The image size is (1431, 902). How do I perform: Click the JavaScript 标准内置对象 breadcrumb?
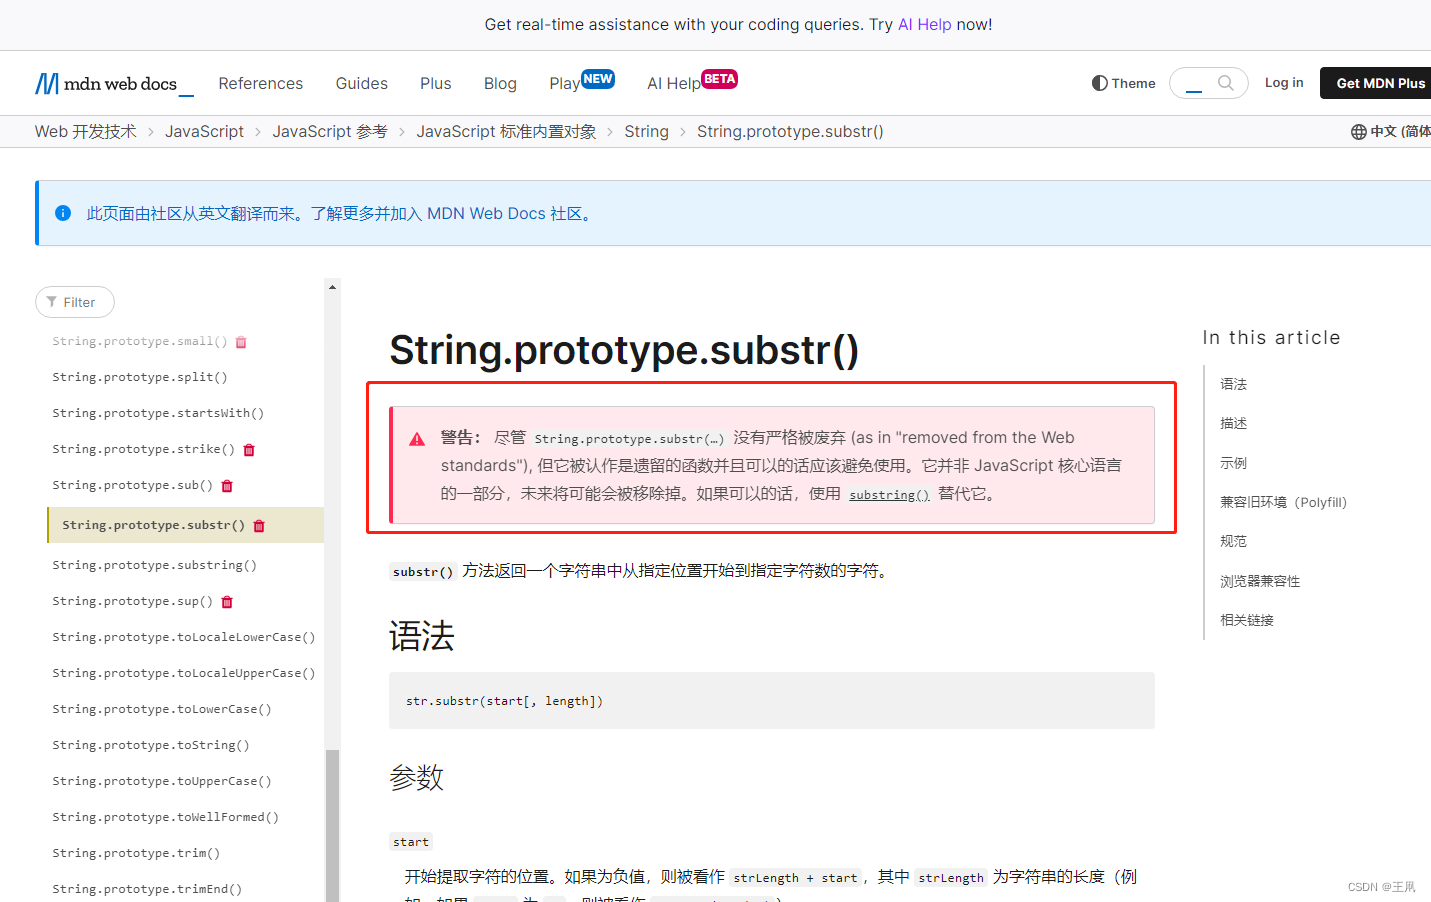506,131
